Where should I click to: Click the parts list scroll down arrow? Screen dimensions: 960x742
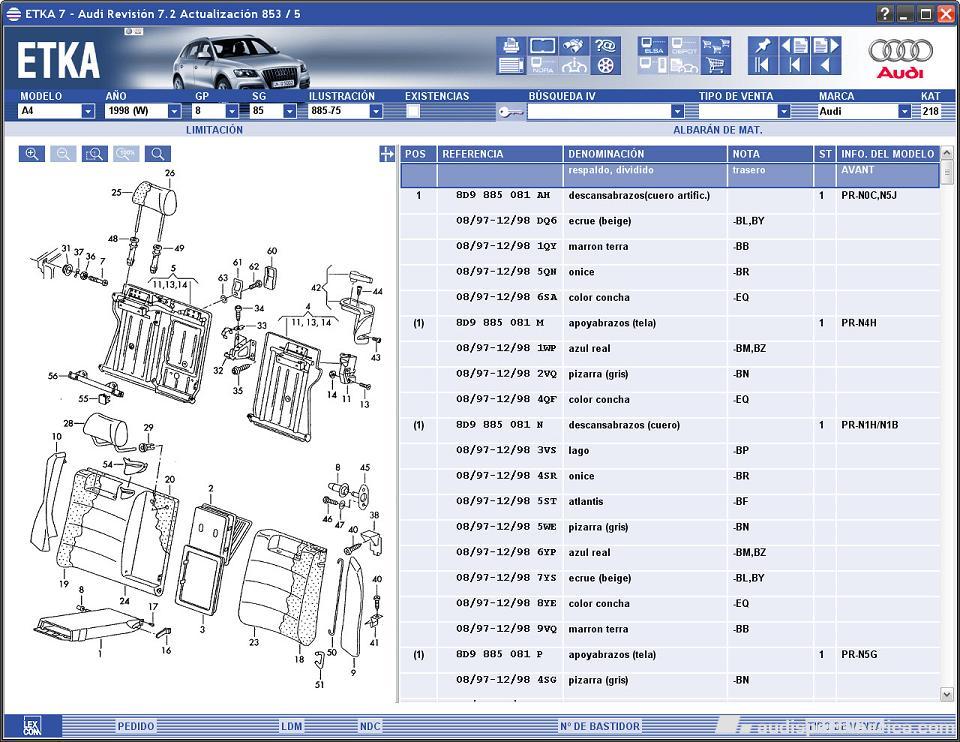(947, 694)
